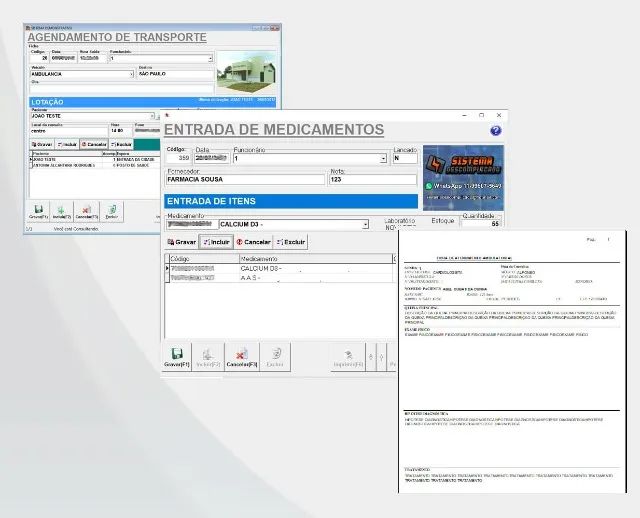The height and width of the screenshot is (518, 640).
Task: Select JOAO TESTE row in Transporte passenger grid
Action: pos(95,160)
